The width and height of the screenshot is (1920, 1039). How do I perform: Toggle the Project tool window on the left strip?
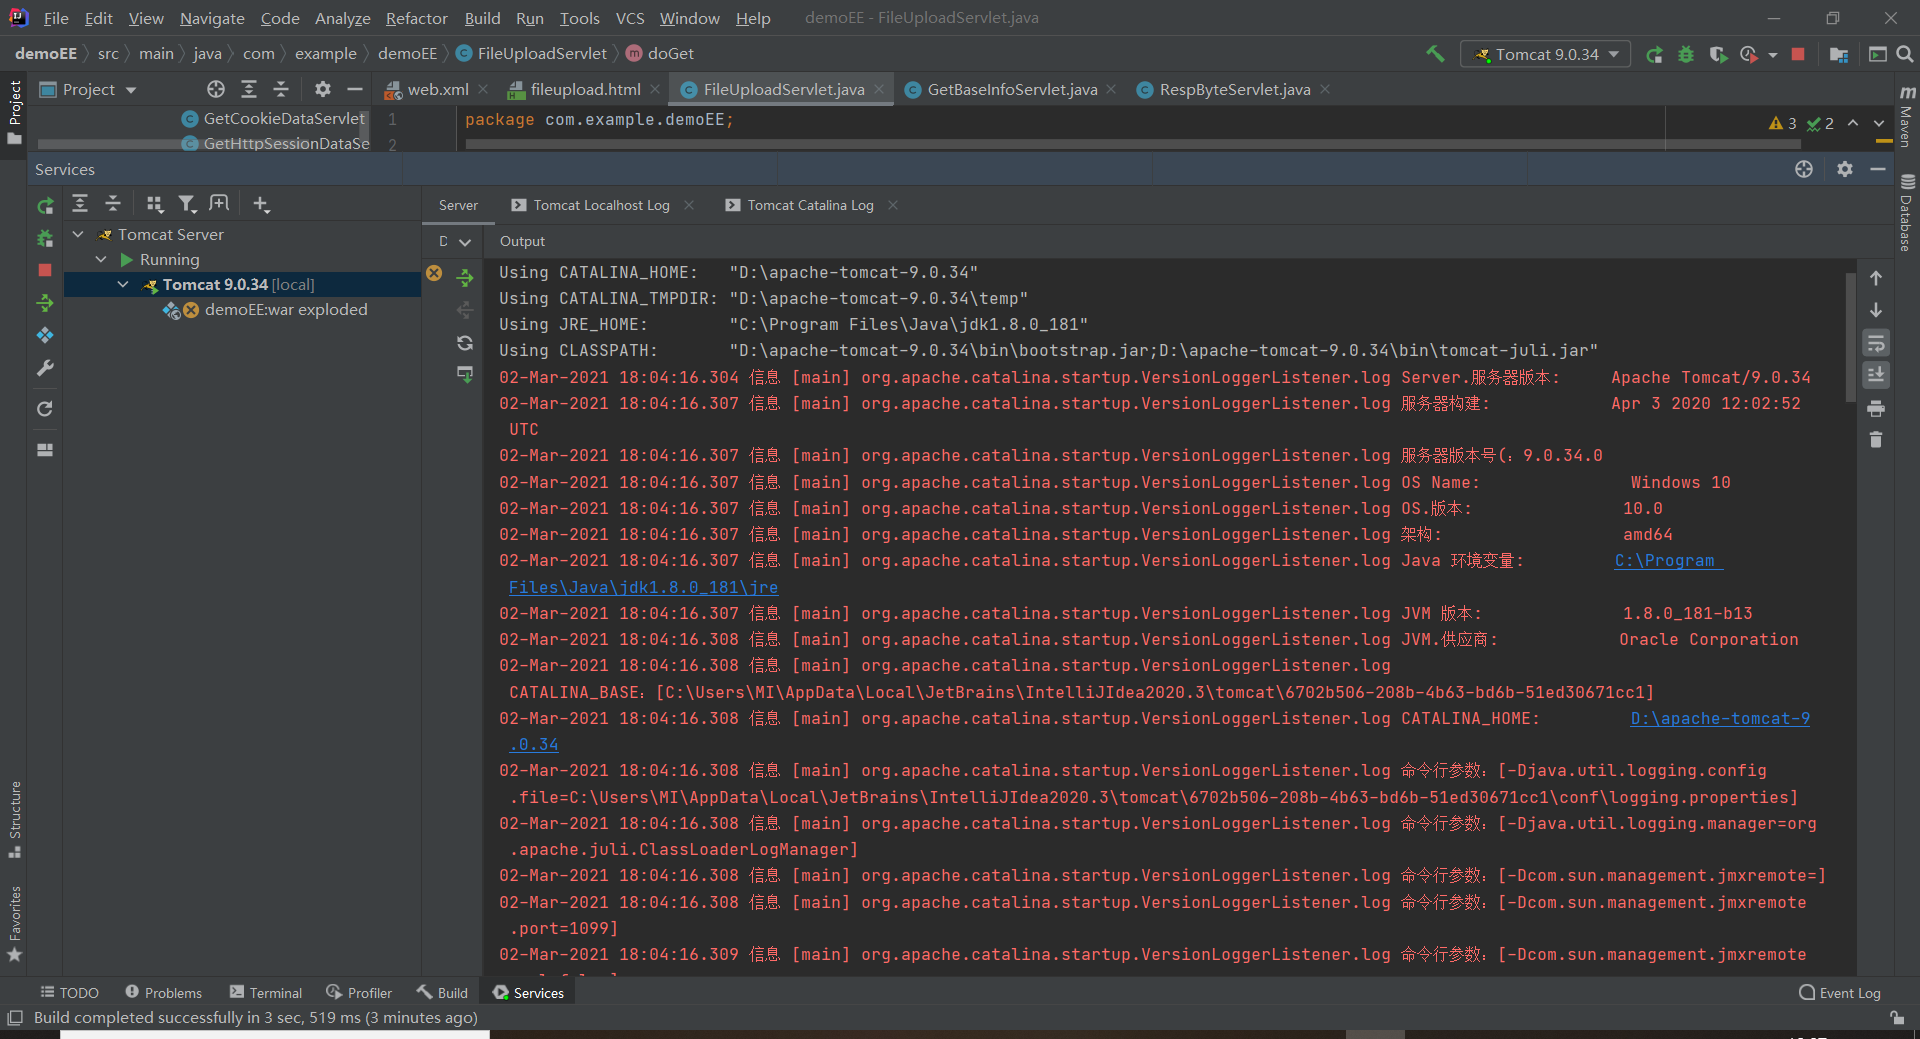click(x=15, y=112)
